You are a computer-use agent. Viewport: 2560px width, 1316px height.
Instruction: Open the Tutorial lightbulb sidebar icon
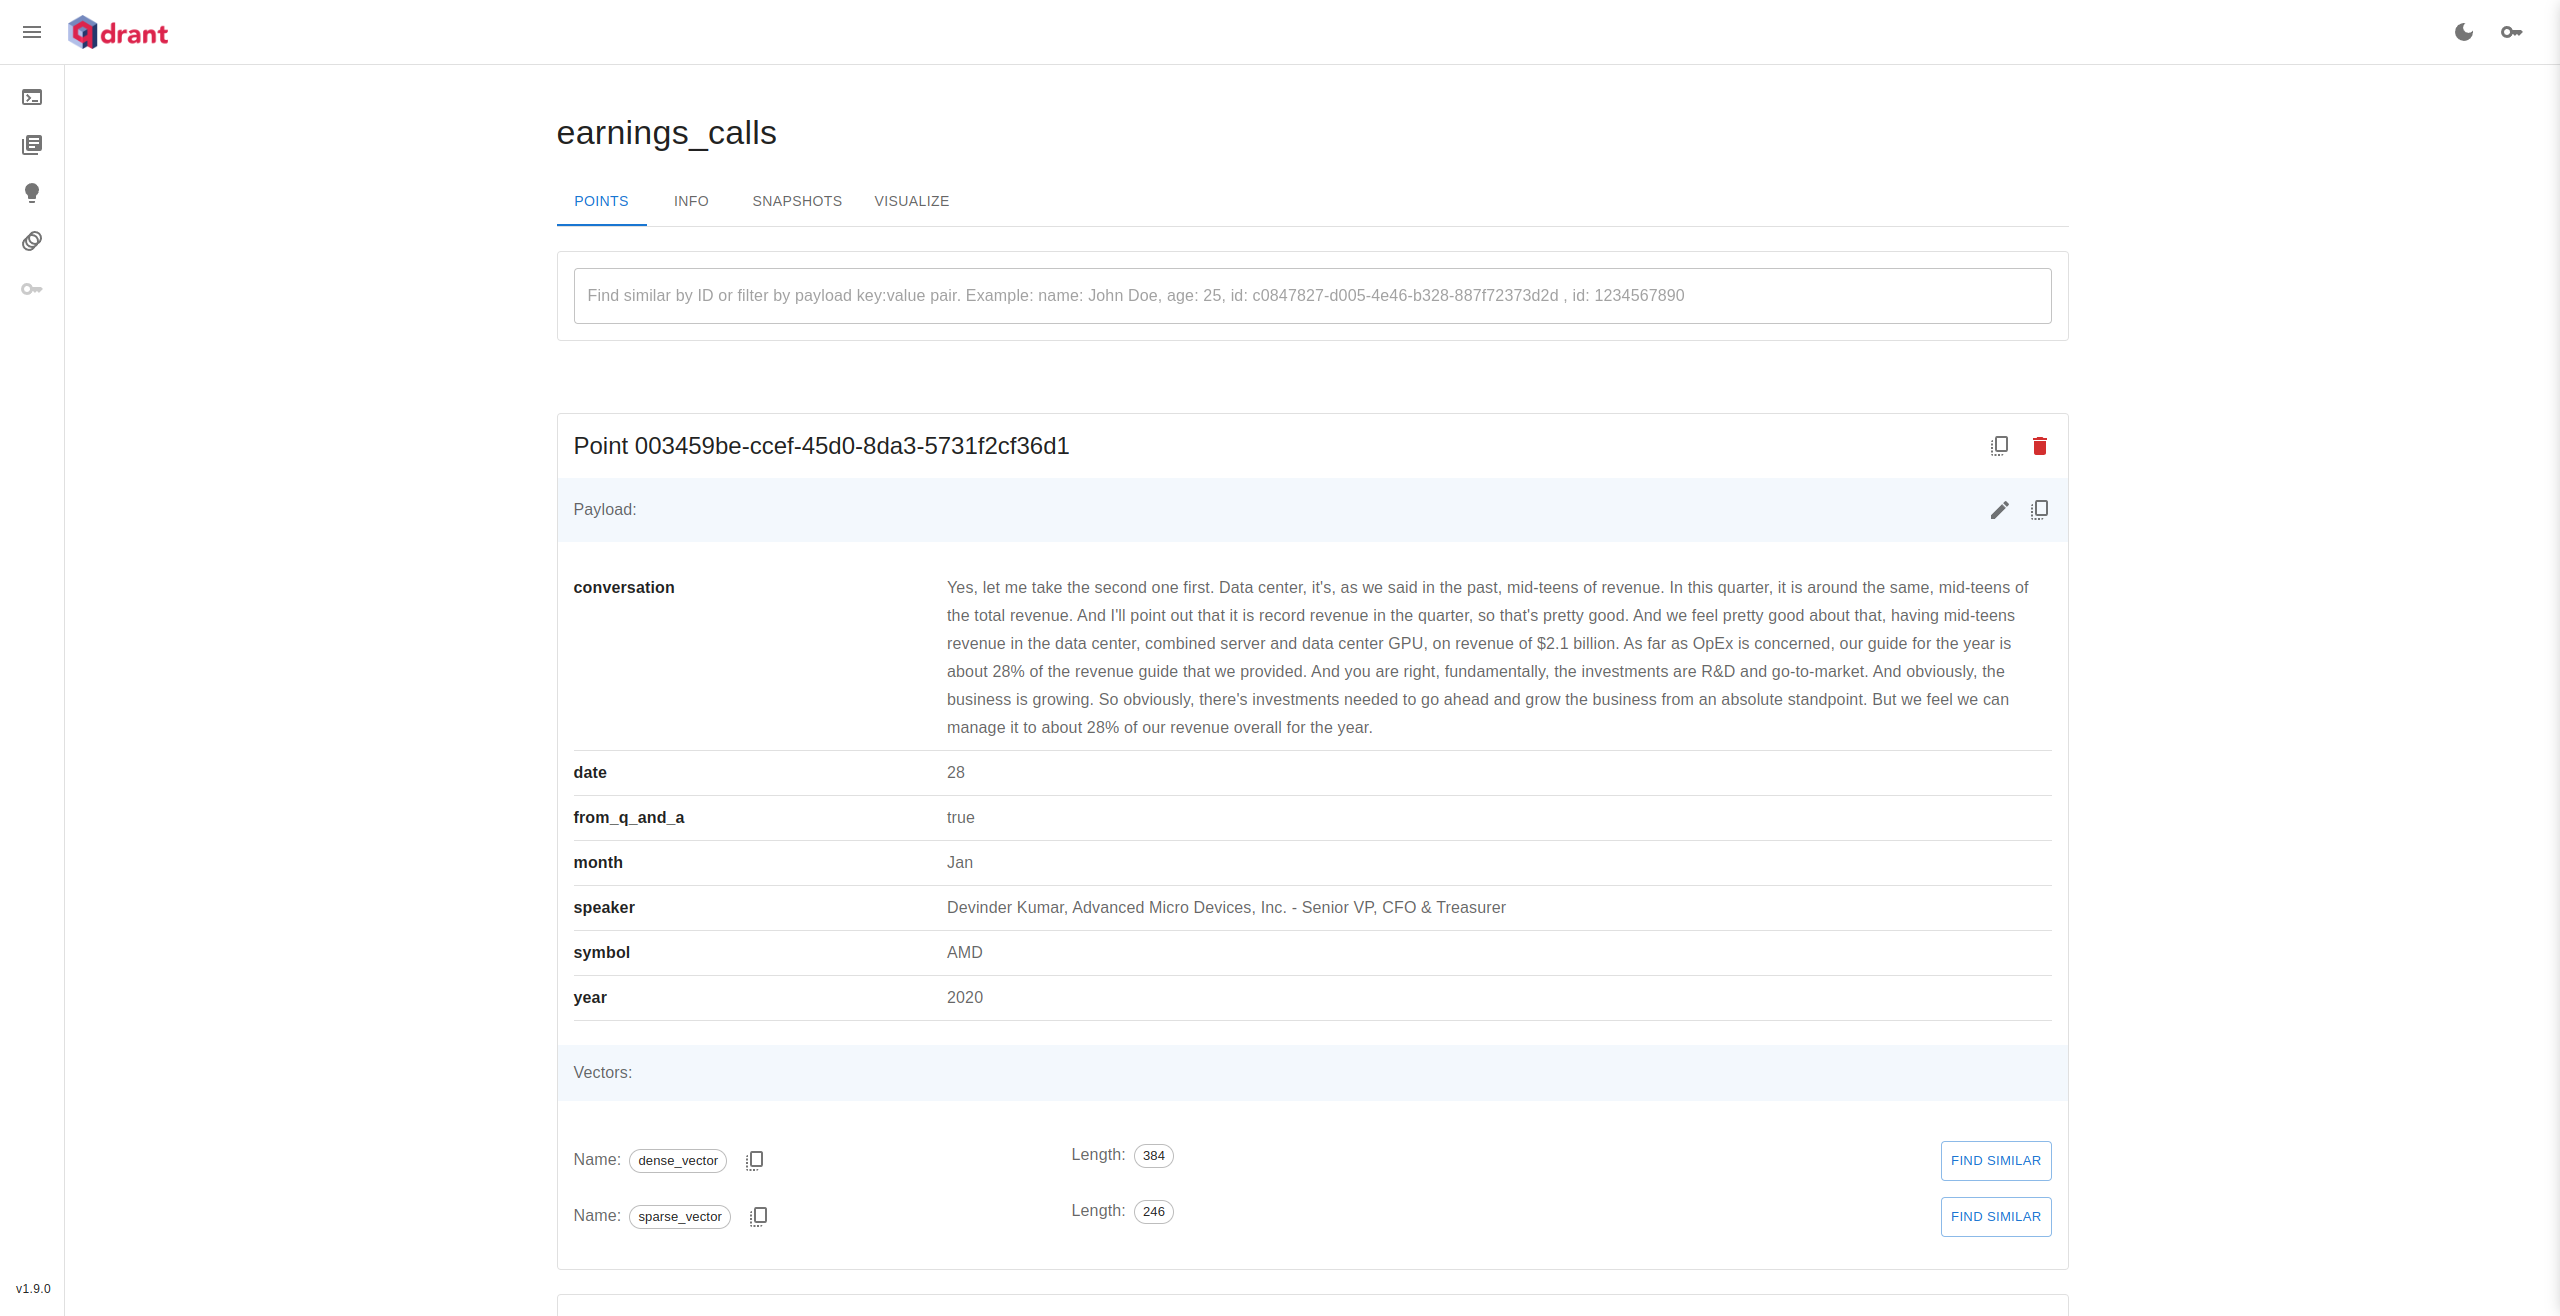[x=32, y=193]
